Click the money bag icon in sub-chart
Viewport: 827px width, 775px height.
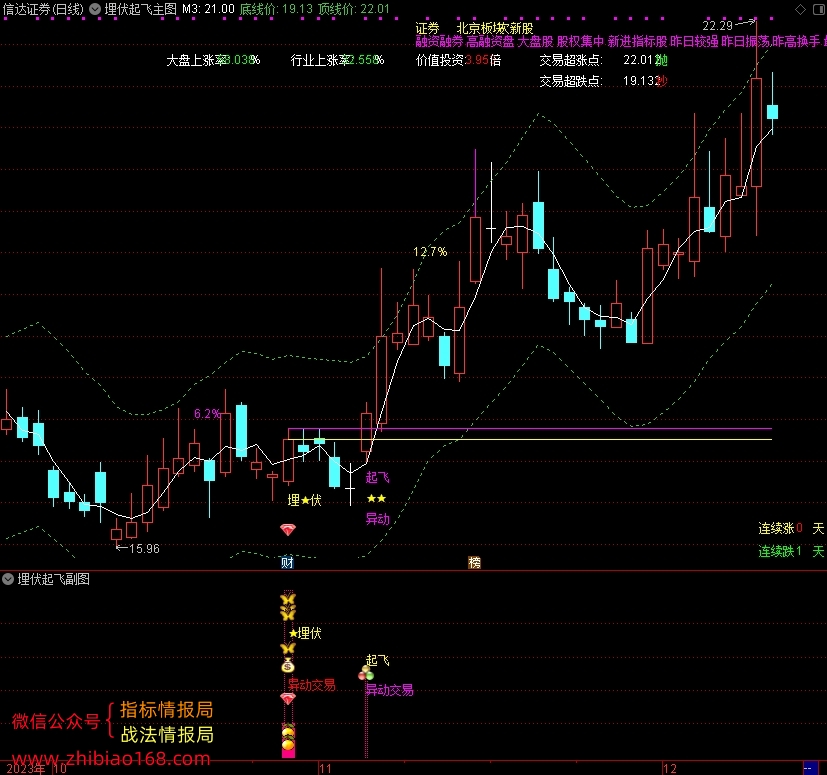(x=288, y=665)
